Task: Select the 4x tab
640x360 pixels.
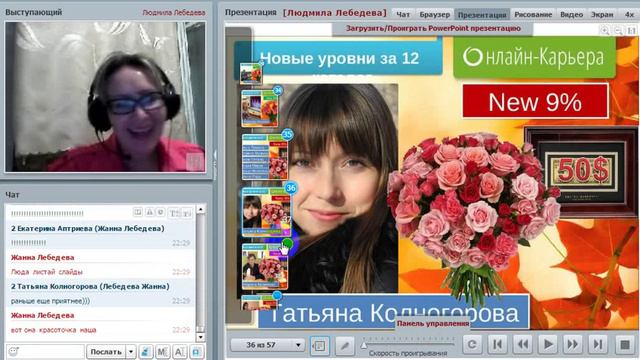Action: click(629, 14)
